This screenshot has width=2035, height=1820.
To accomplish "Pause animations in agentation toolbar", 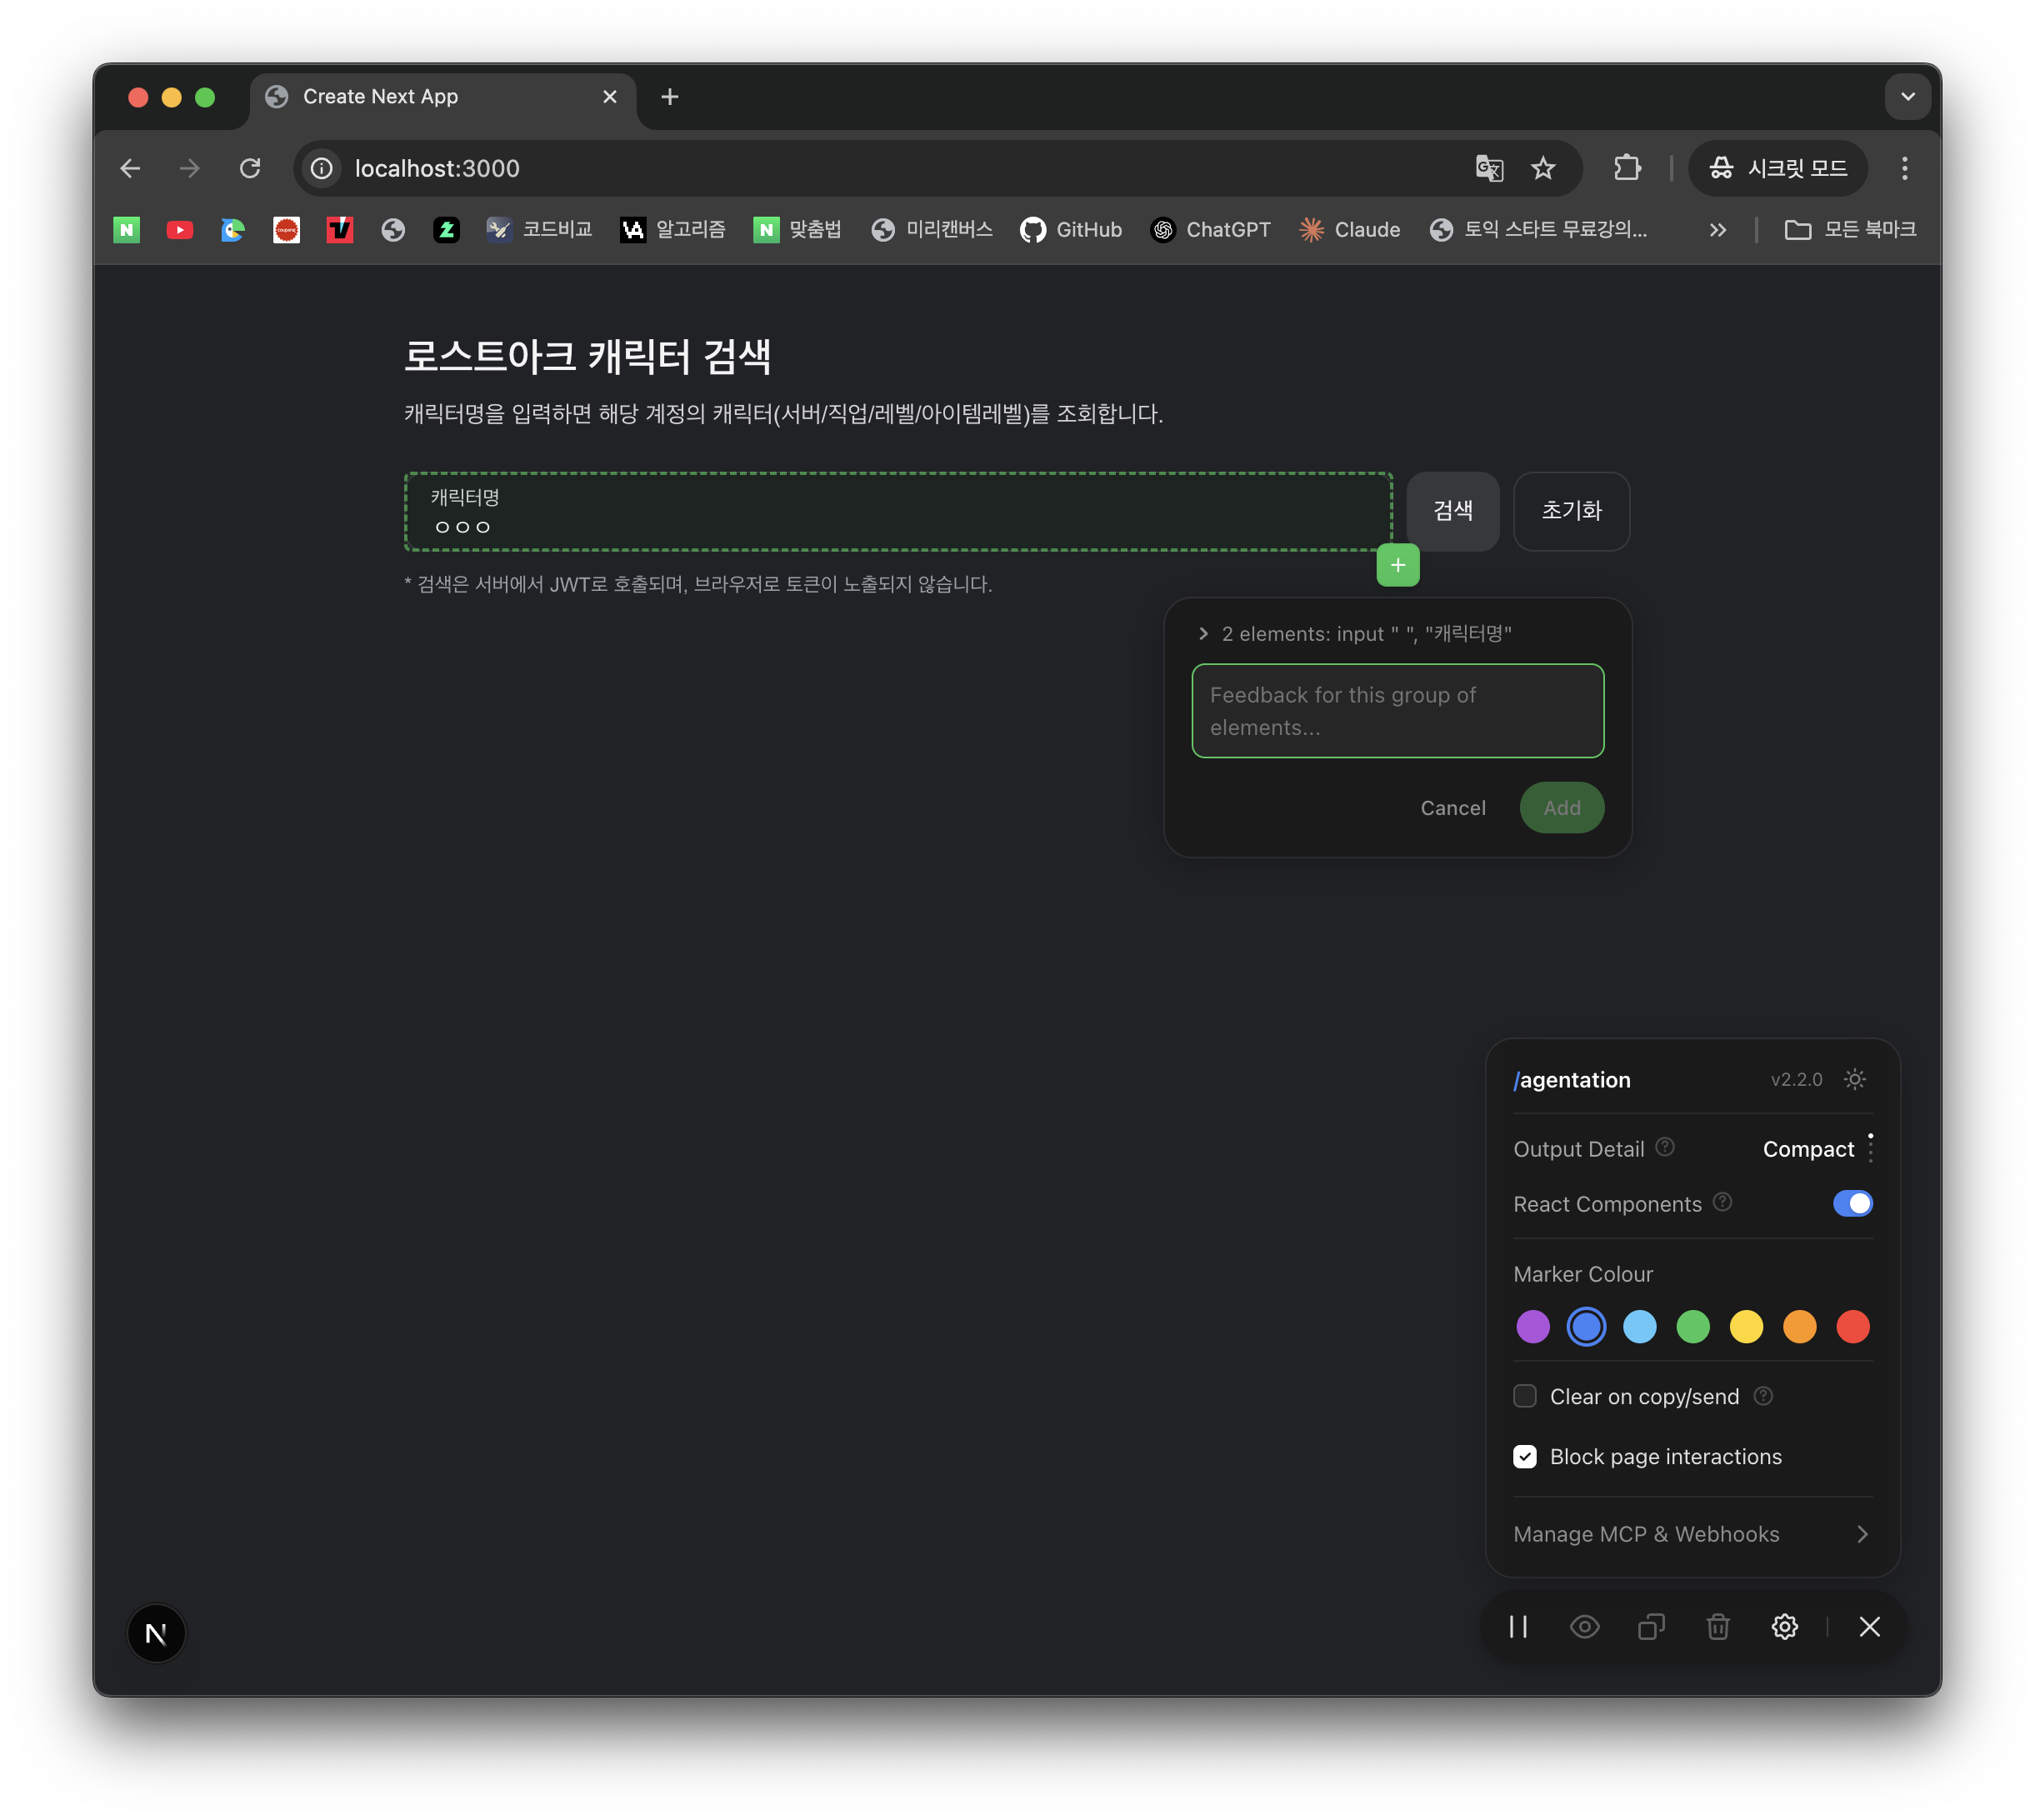I will click(x=1518, y=1627).
